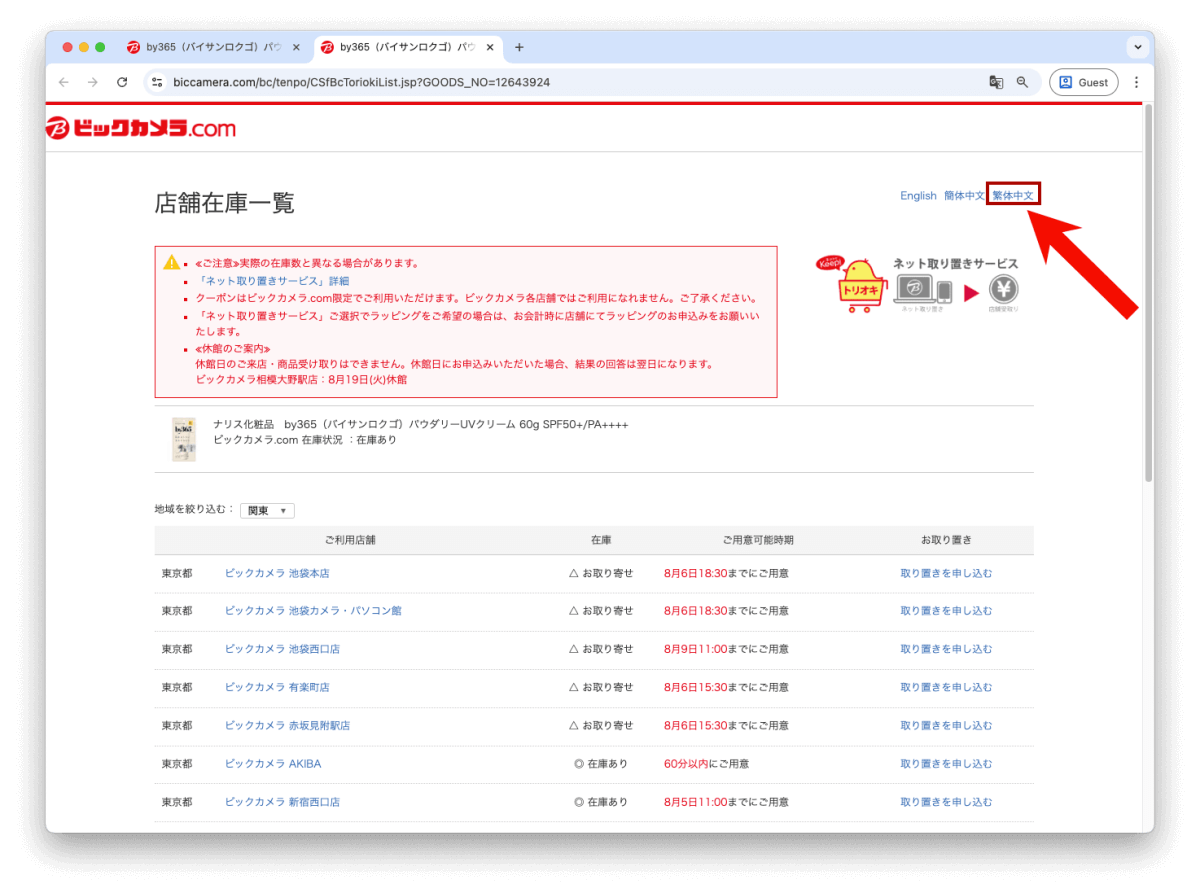Open the ビックカメラ 赤坂見附駅店 link

click(287, 726)
